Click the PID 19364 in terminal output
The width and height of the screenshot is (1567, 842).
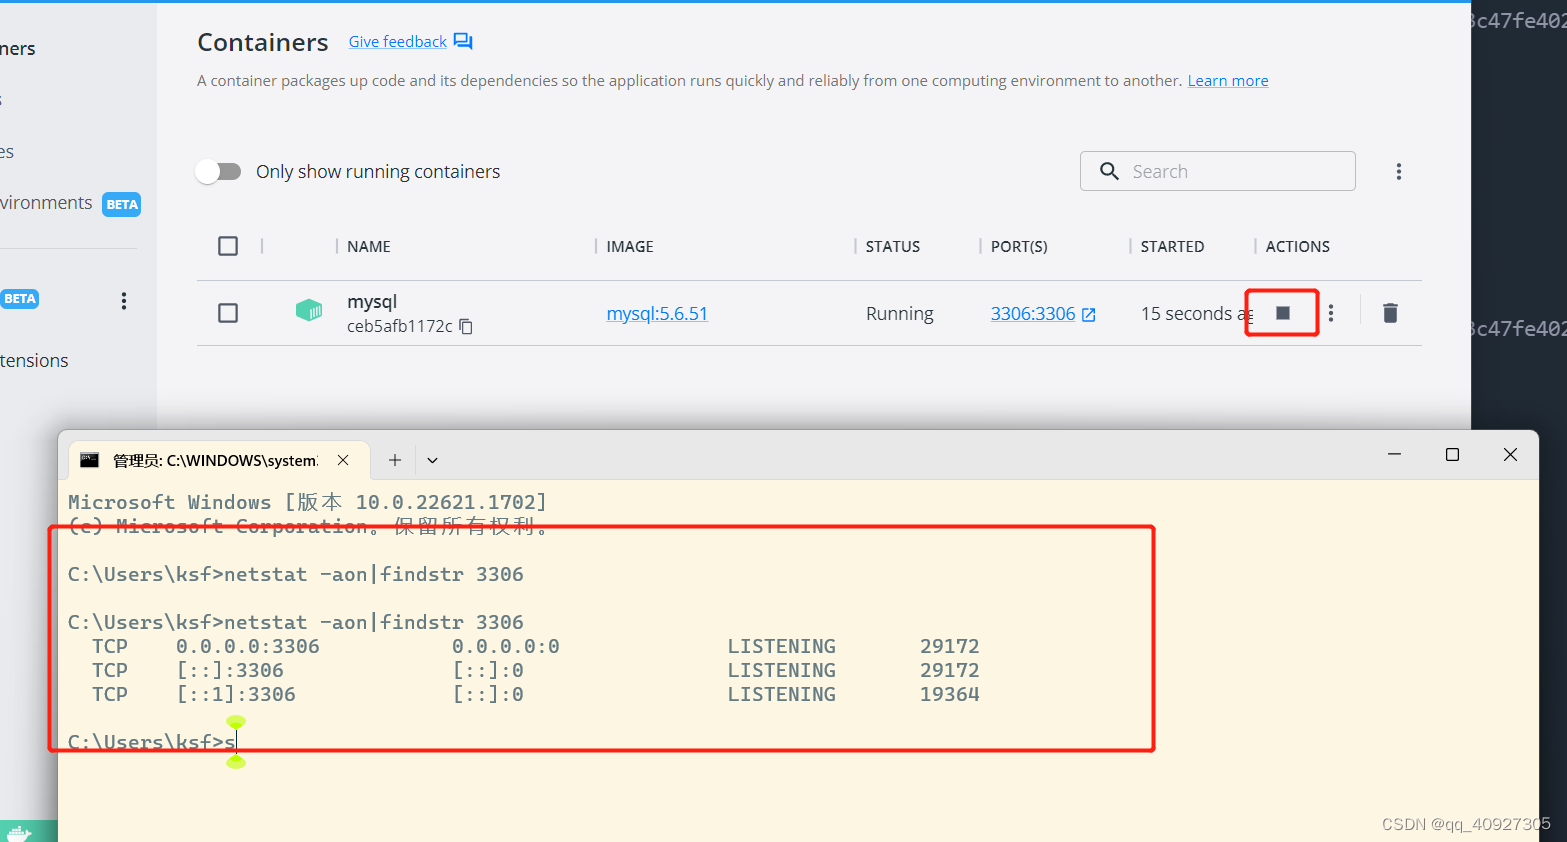950,694
